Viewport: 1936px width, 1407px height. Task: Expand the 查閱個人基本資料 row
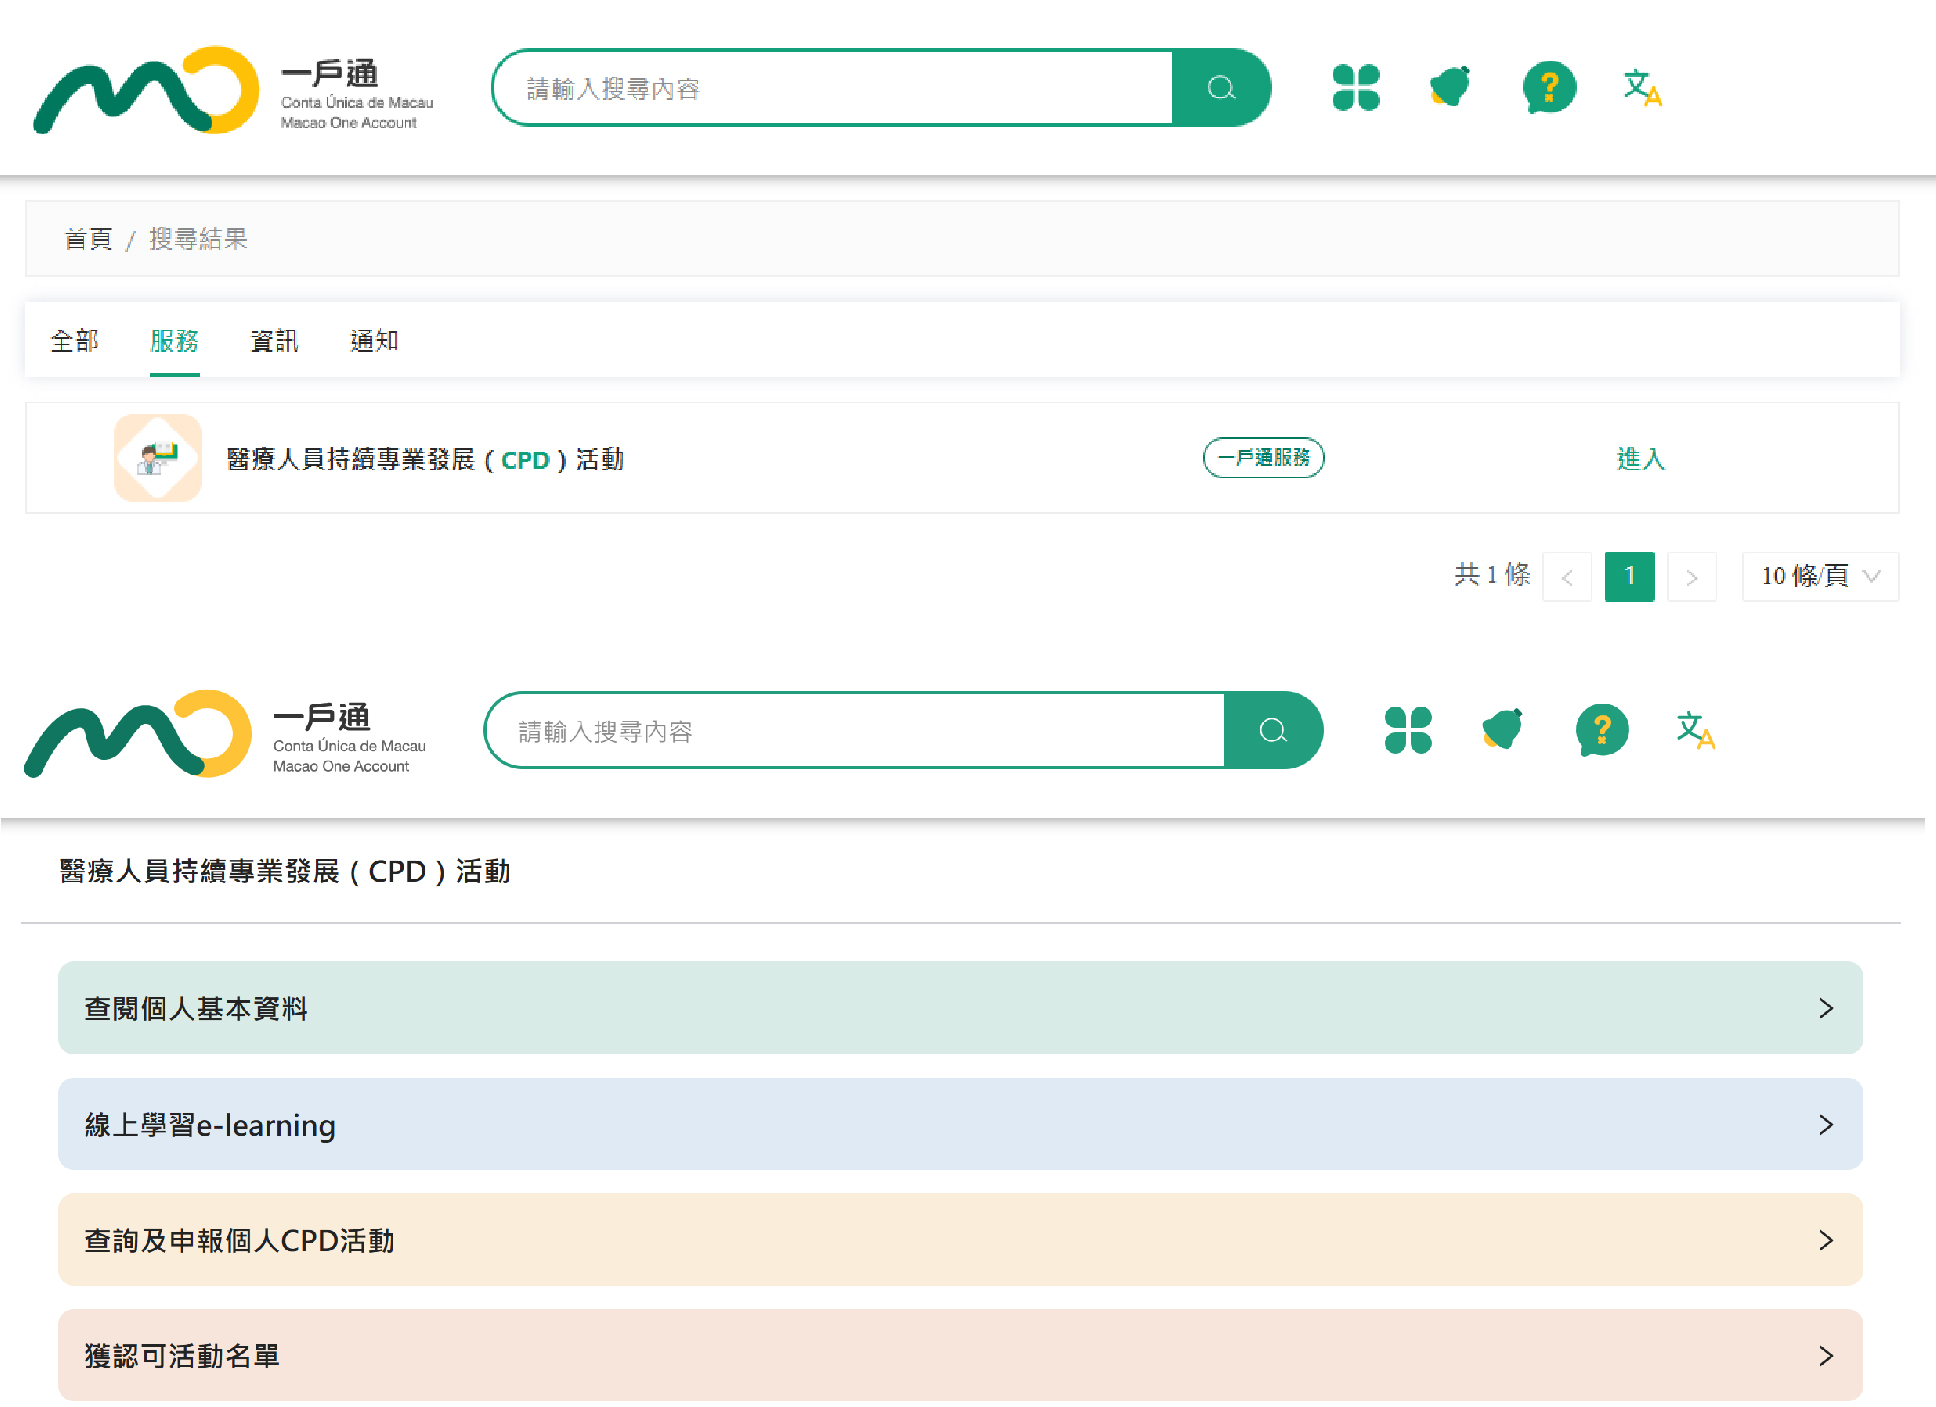(960, 1008)
